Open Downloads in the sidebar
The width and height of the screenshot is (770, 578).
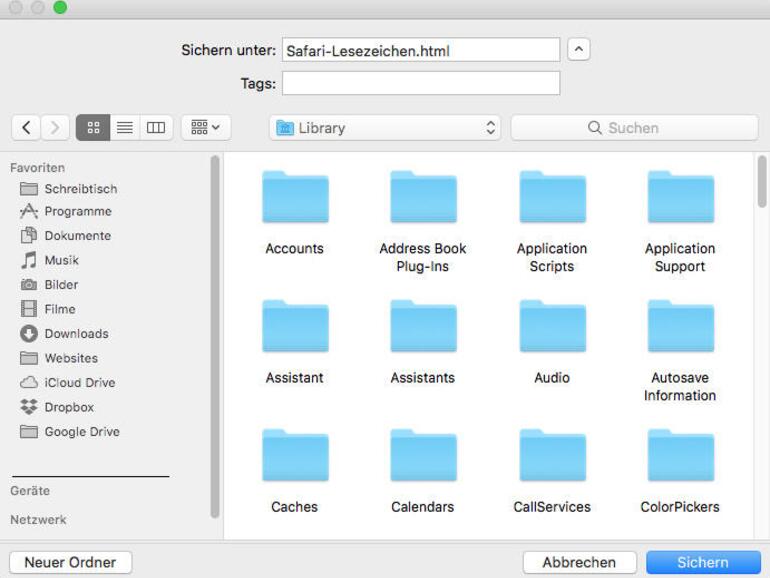(64, 334)
